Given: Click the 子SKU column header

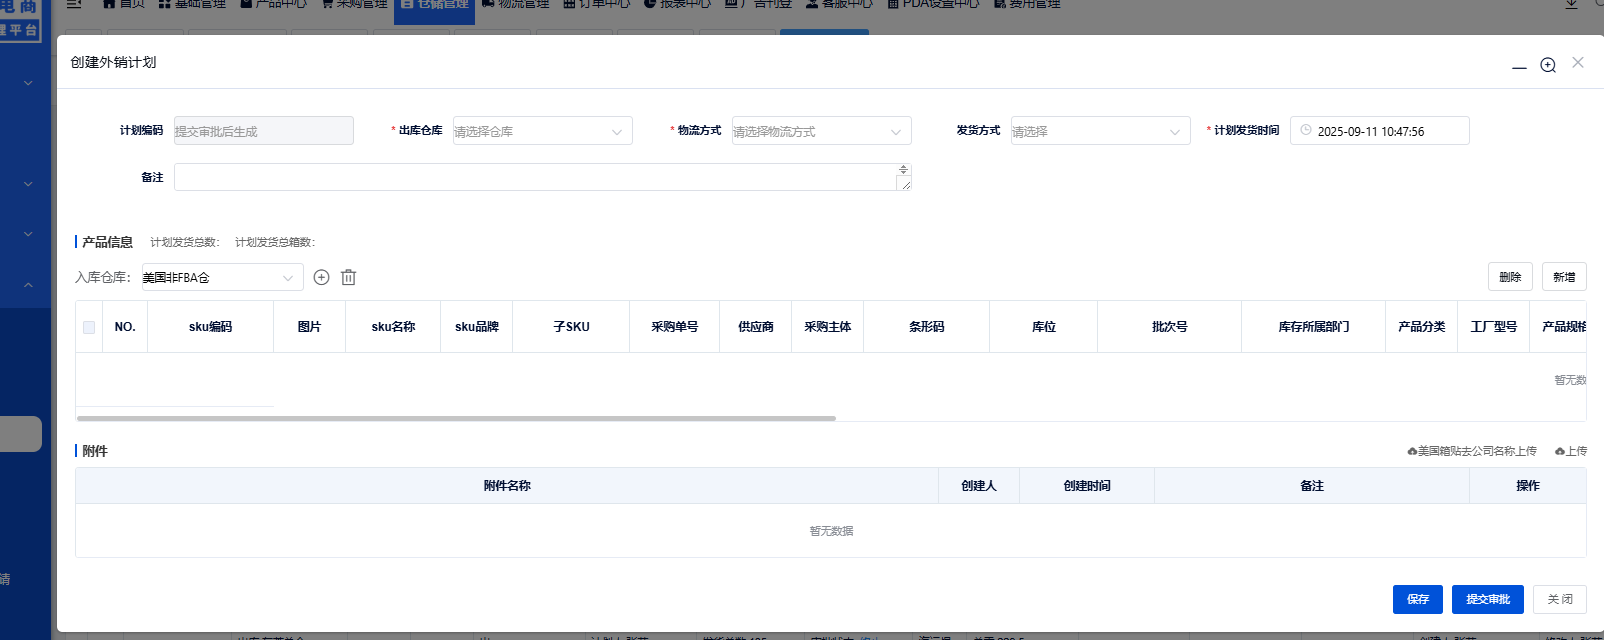Looking at the screenshot, I should [571, 327].
